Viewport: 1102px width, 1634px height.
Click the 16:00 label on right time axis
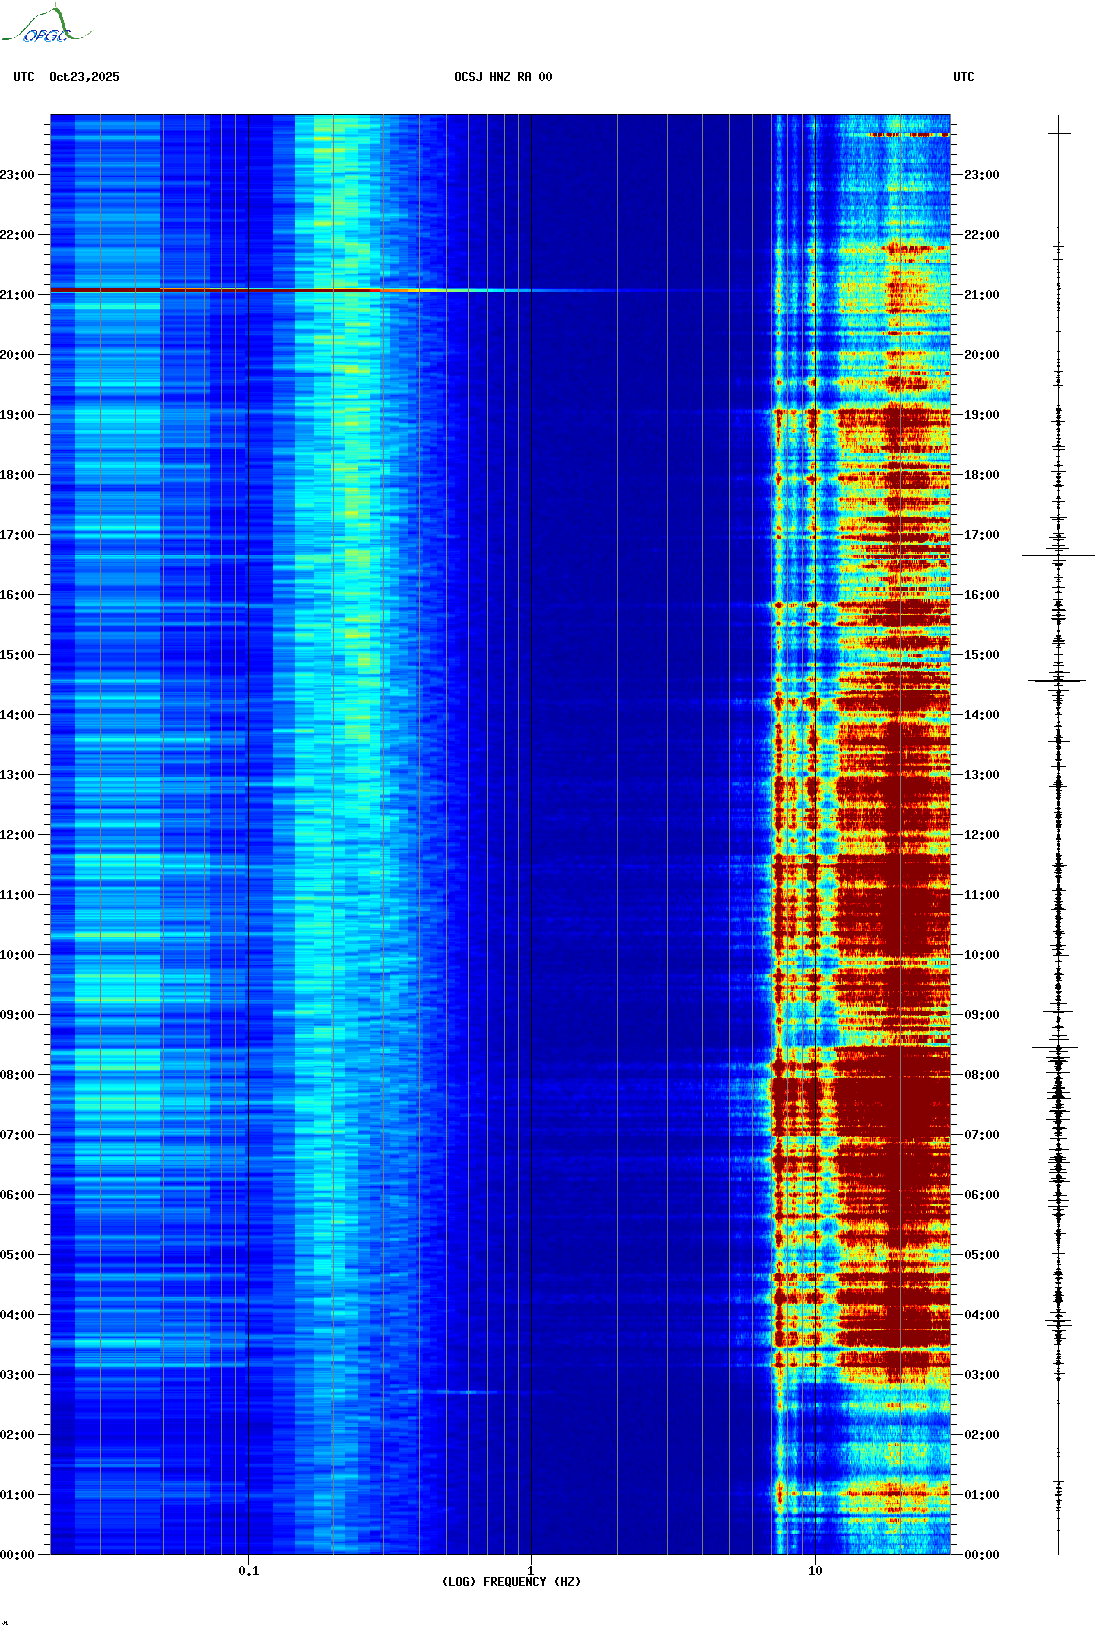coord(982,595)
